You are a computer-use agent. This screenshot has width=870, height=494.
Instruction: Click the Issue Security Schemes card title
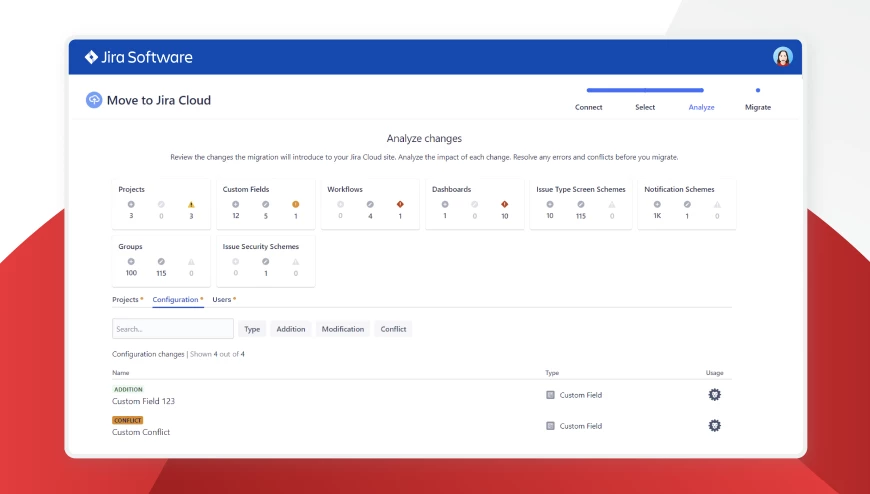261,246
